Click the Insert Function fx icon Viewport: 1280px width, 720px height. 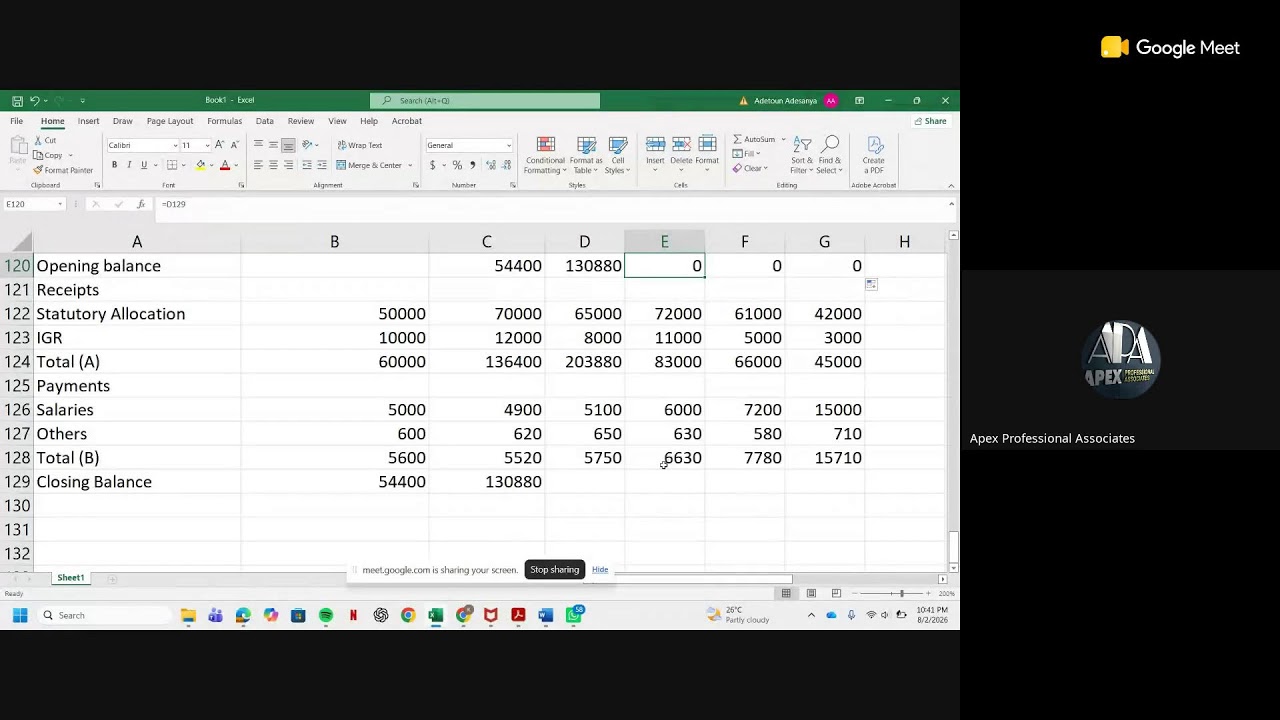tap(141, 204)
